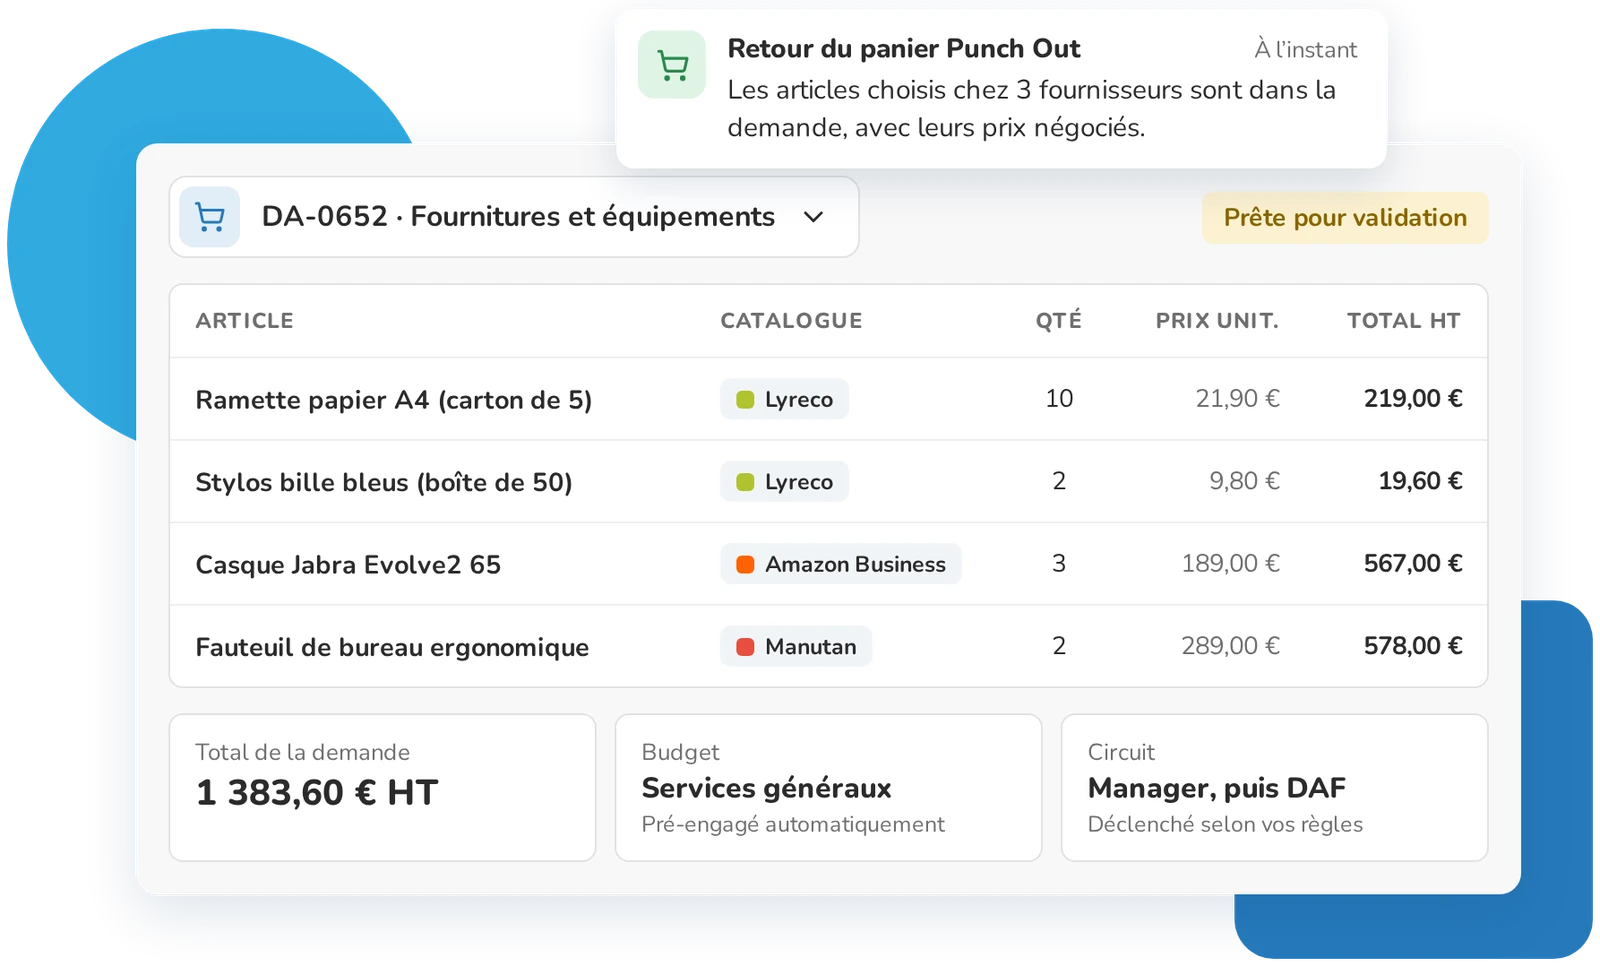Image resolution: width=1600 pixels, height=966 pixels.
Task: Click the unit price 21,90 €
Action: pos(1238,399)
